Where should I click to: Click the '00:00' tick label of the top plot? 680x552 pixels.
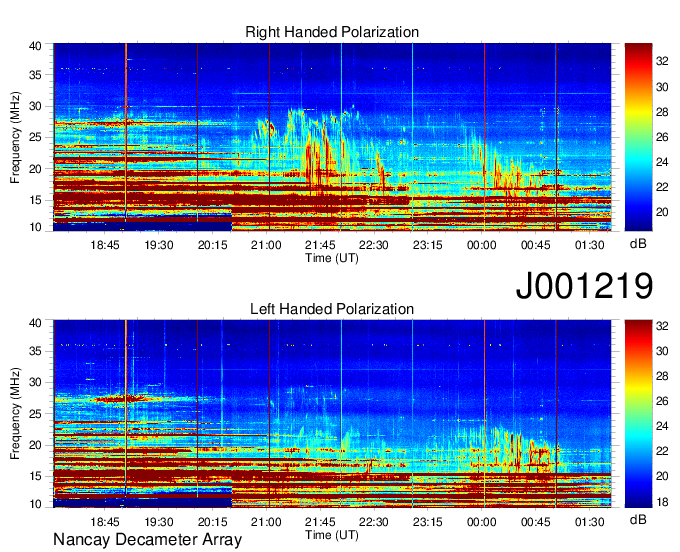point(481,245)
